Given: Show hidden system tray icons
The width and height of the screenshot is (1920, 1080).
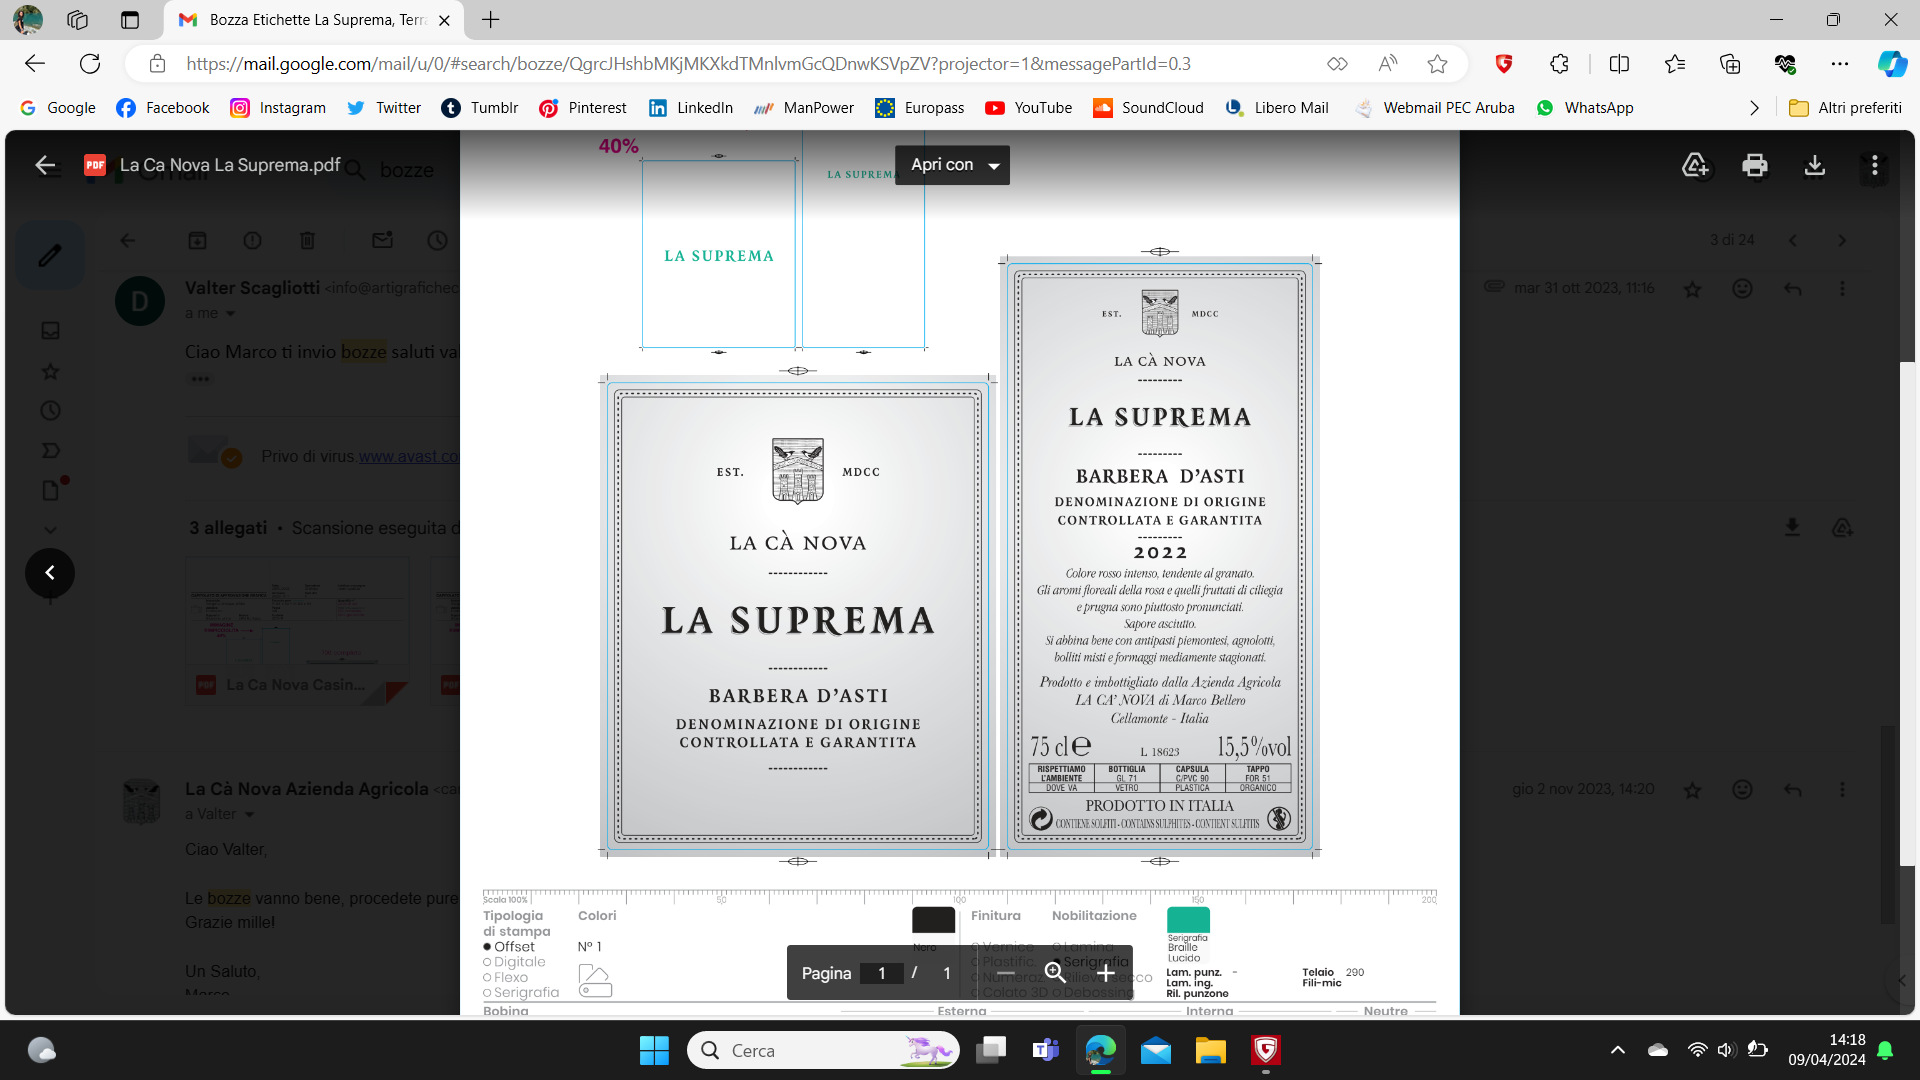Looking at the screenshot, I should pyautogui.click(x=1617, y=1050).
